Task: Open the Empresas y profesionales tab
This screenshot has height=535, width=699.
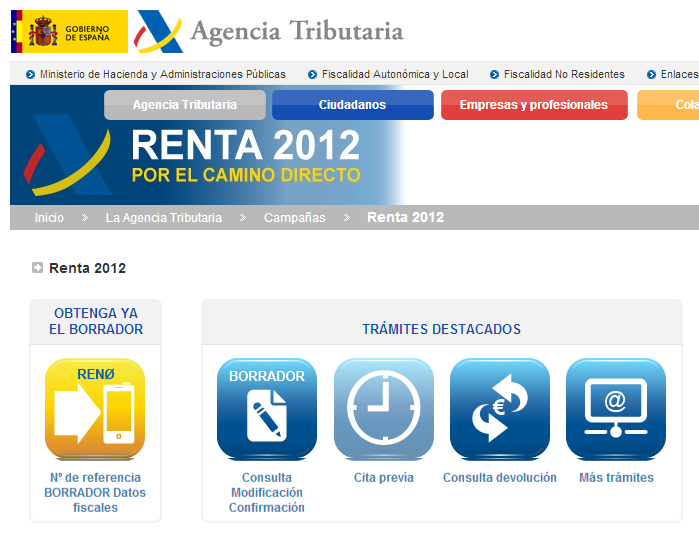Action: tap(534, 105)
